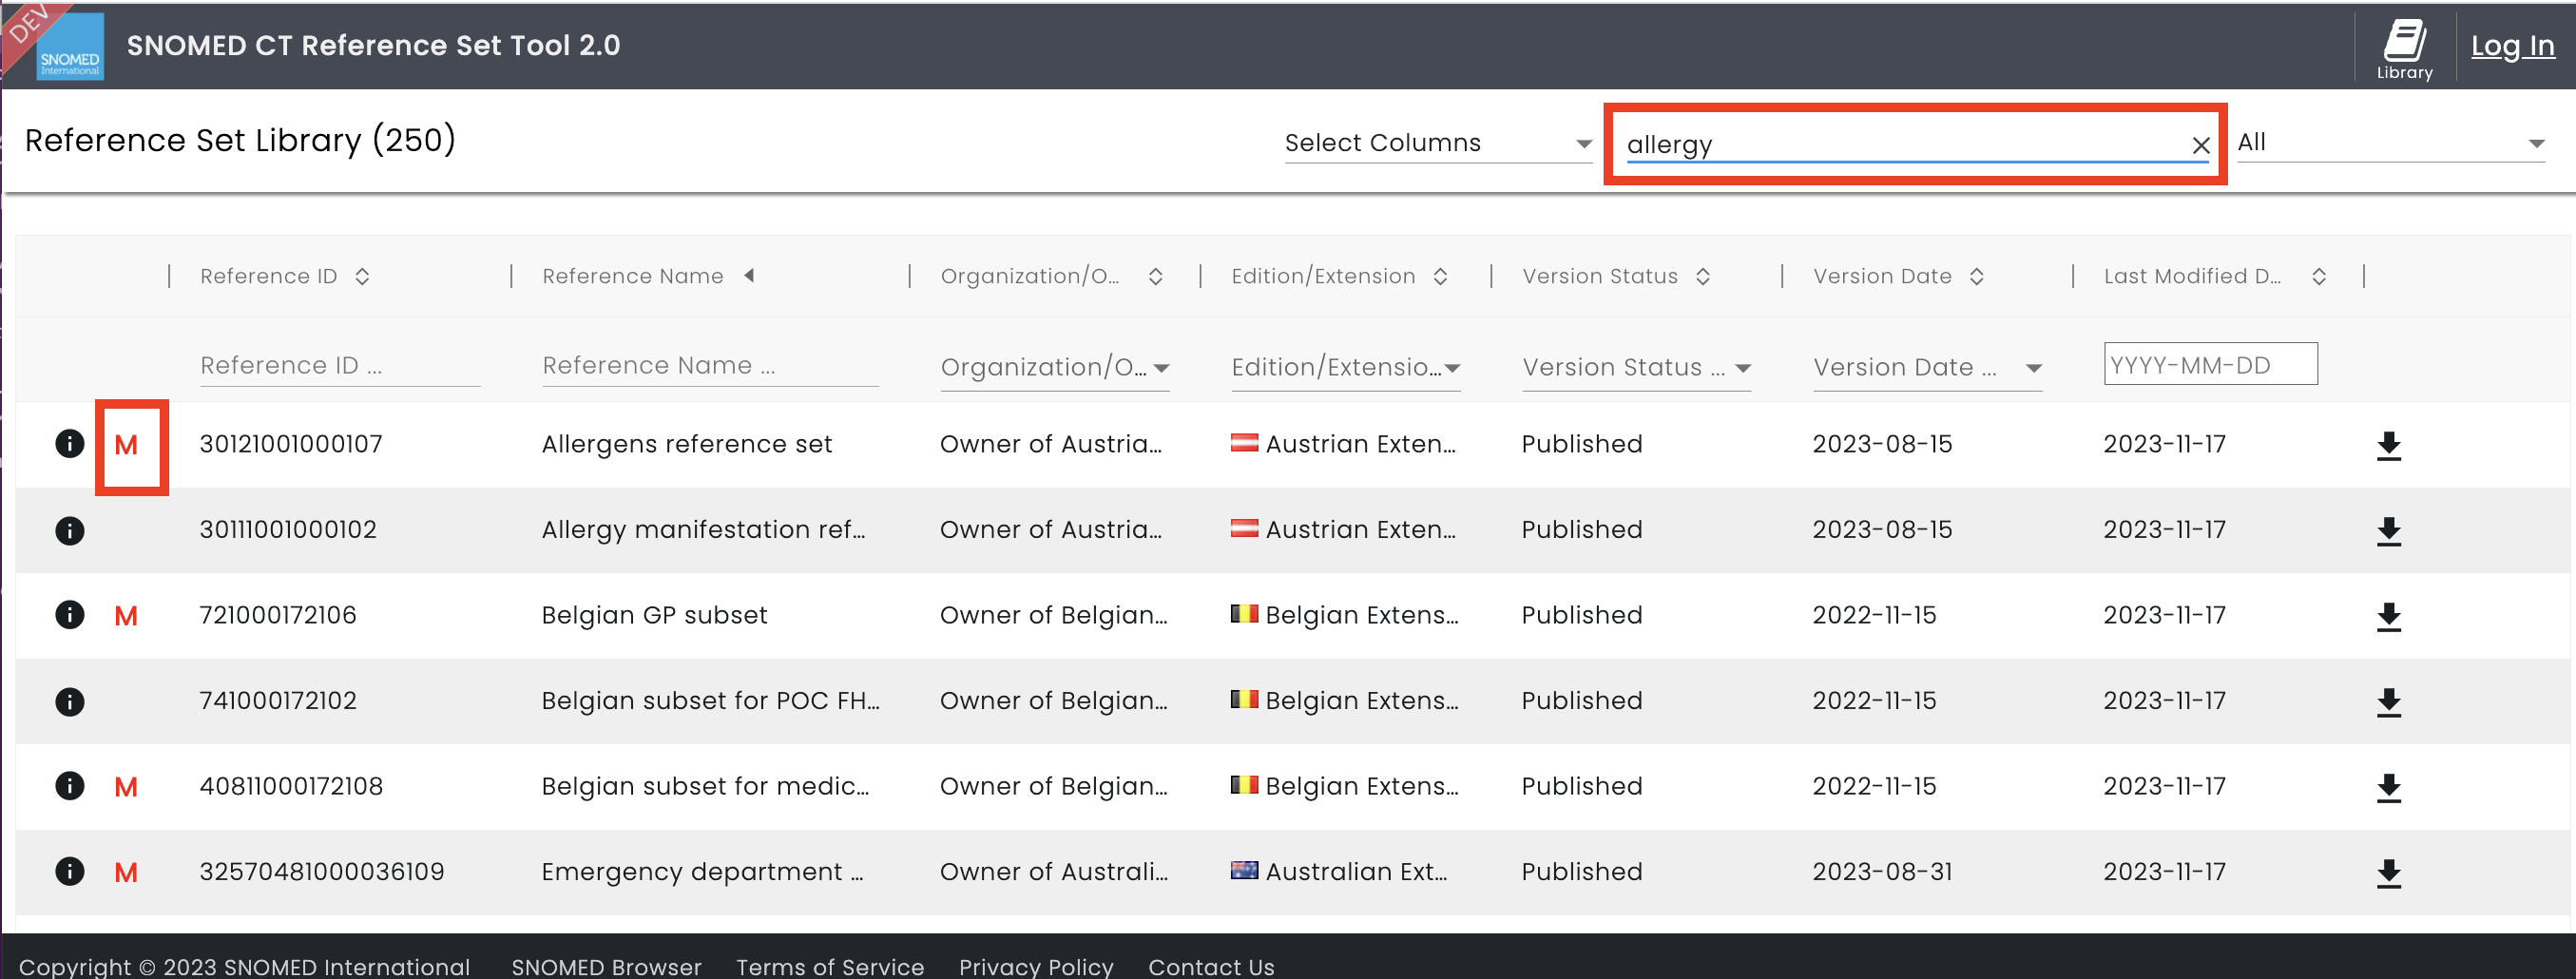Click Austrian Extension in Allergens row

click(1343, 444)
